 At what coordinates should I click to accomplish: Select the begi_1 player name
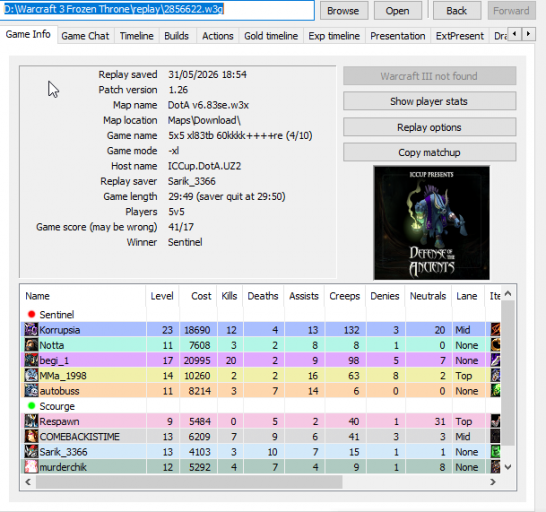pos(54,360)
